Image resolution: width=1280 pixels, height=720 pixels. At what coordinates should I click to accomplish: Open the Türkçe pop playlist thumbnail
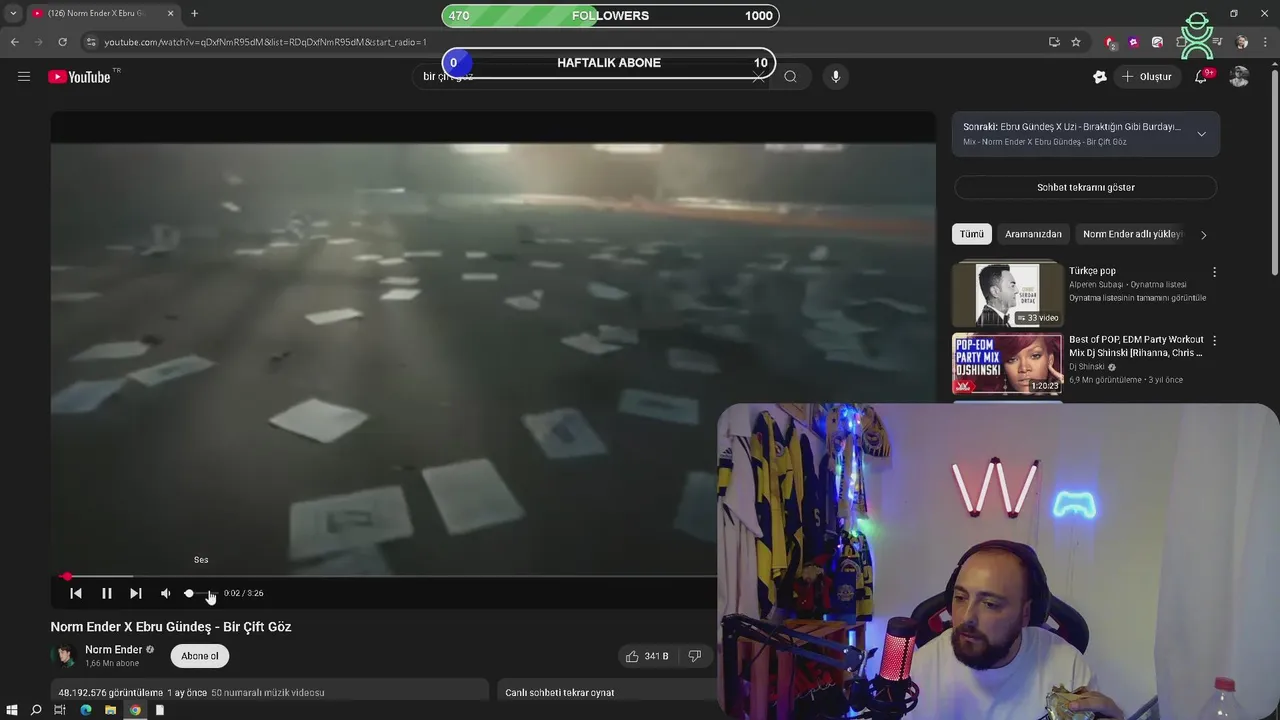point(1007,294)
